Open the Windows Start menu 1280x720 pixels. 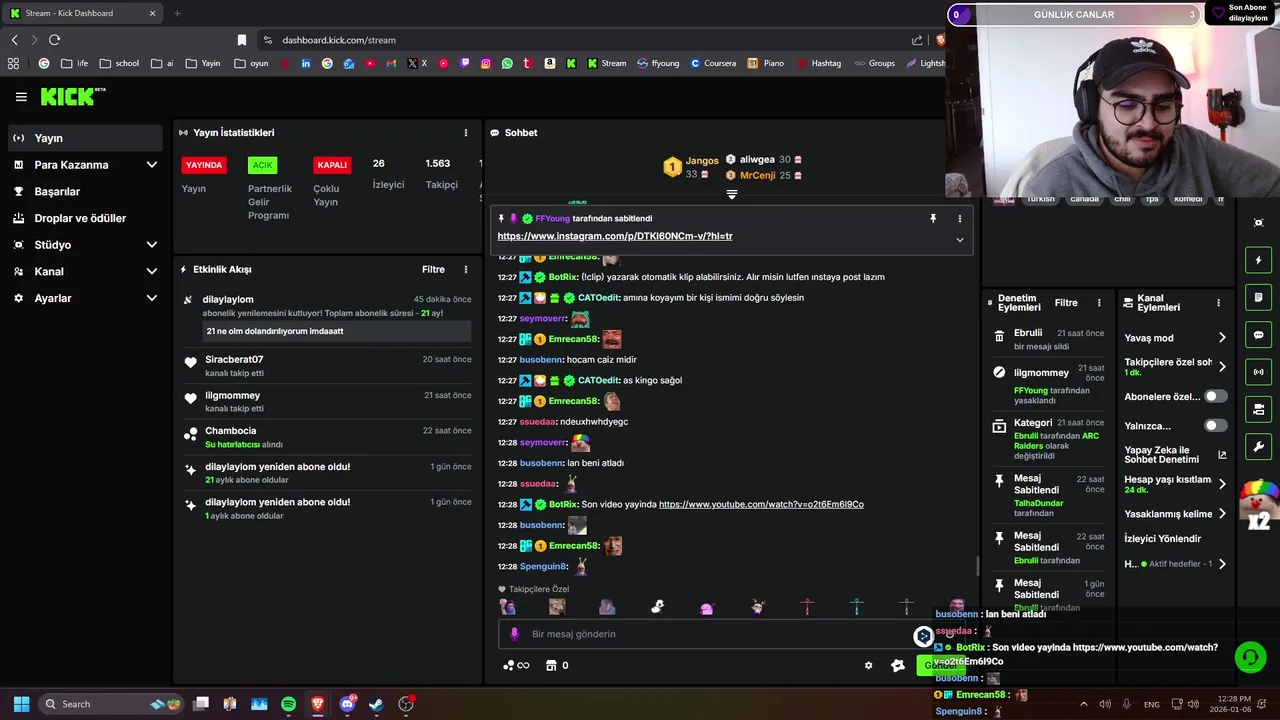pos(21,704)
